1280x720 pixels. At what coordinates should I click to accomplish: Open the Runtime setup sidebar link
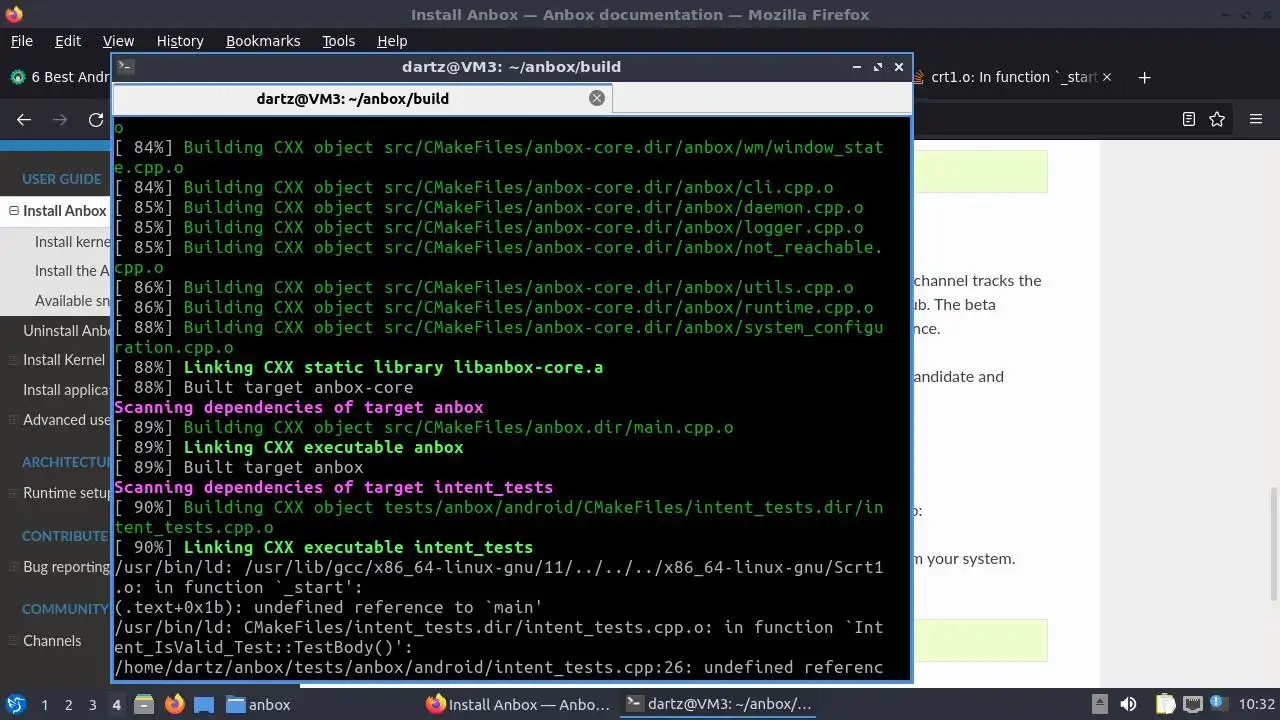[67, 493]
